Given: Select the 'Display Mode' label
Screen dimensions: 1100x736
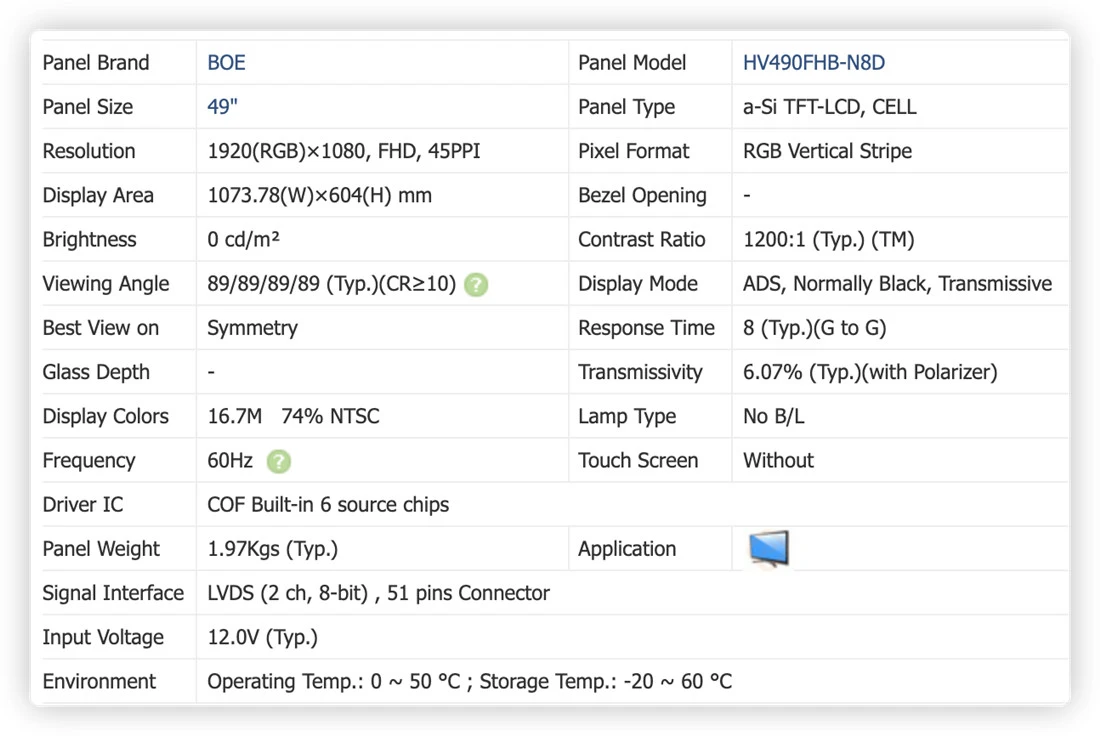Looking at the screenshot, I should [638, 283].
